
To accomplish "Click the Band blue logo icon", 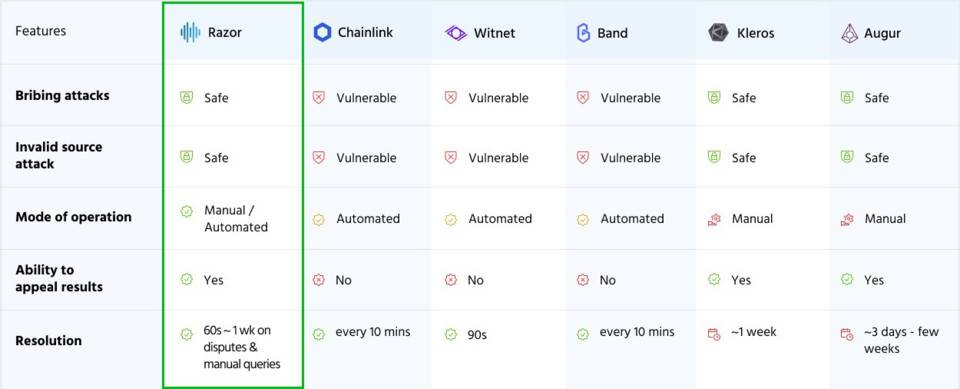I will [583, 32].
